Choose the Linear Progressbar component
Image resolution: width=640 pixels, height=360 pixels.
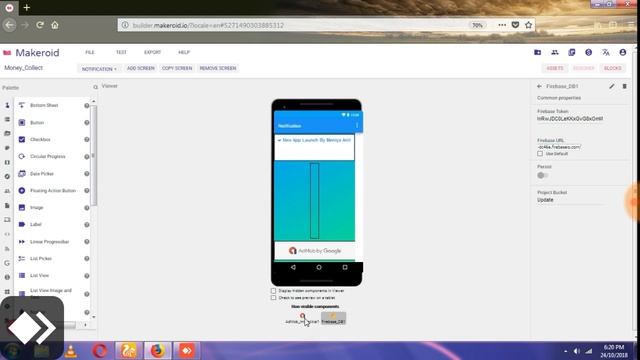(x=49, y=242)
